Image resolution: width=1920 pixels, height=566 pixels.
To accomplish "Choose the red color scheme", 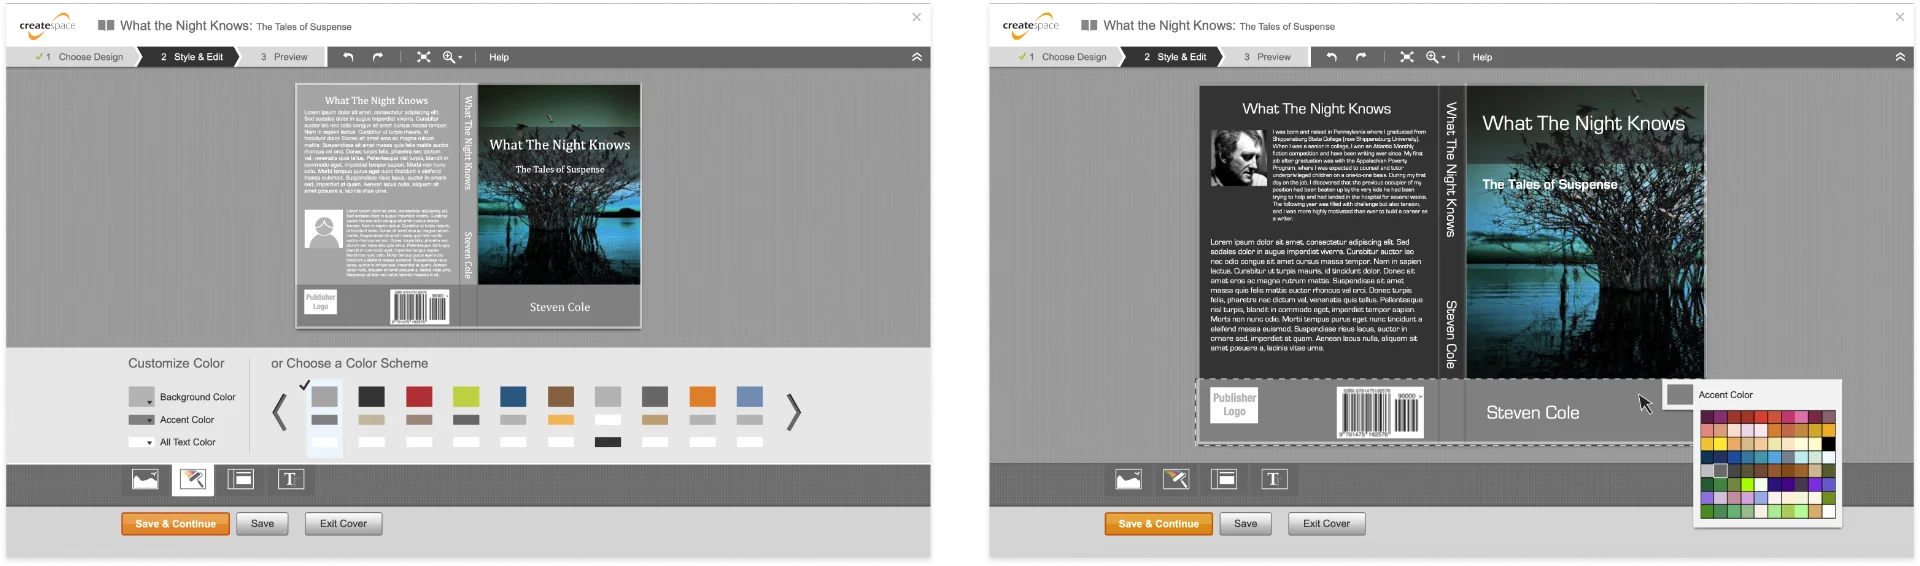I will 419,397.
